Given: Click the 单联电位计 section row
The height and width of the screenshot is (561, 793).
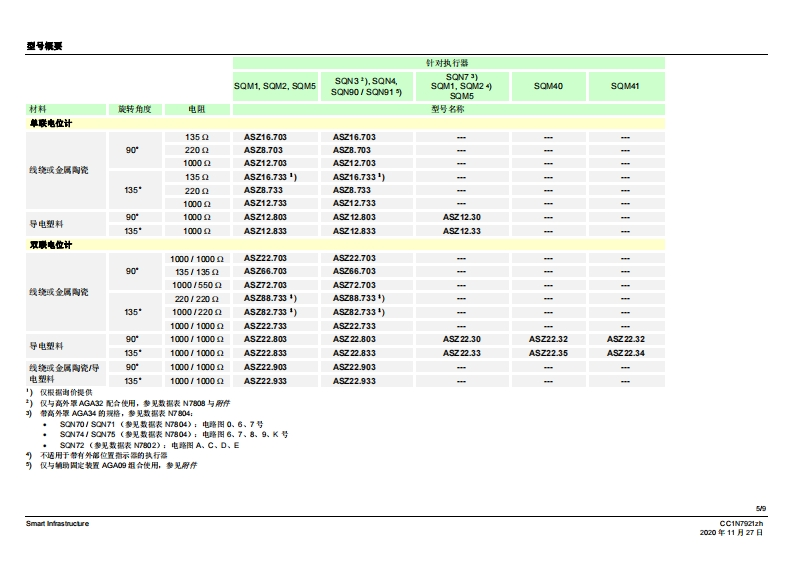Looking at the screenshot, I should tap(50, 123).
